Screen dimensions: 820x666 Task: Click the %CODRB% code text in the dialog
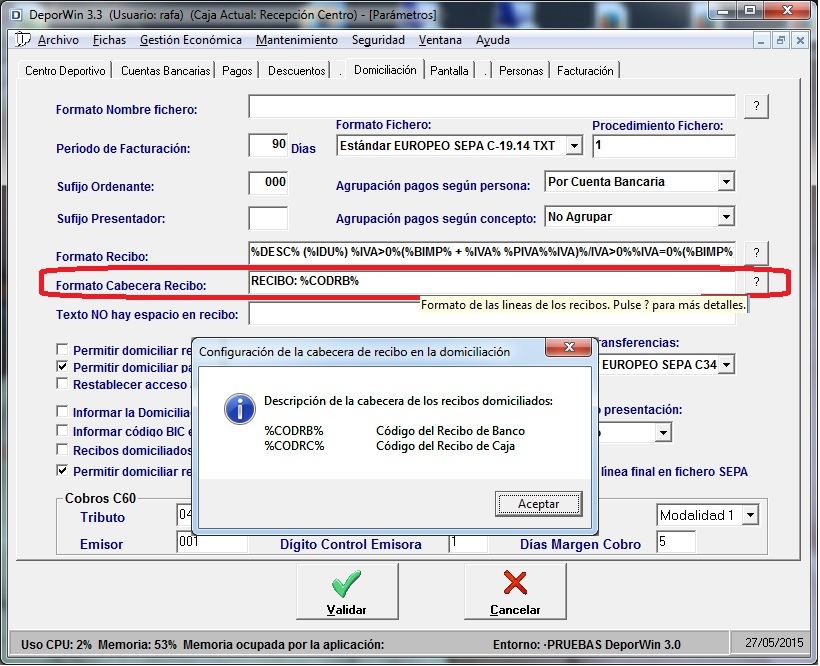click(x=294, y=431)
